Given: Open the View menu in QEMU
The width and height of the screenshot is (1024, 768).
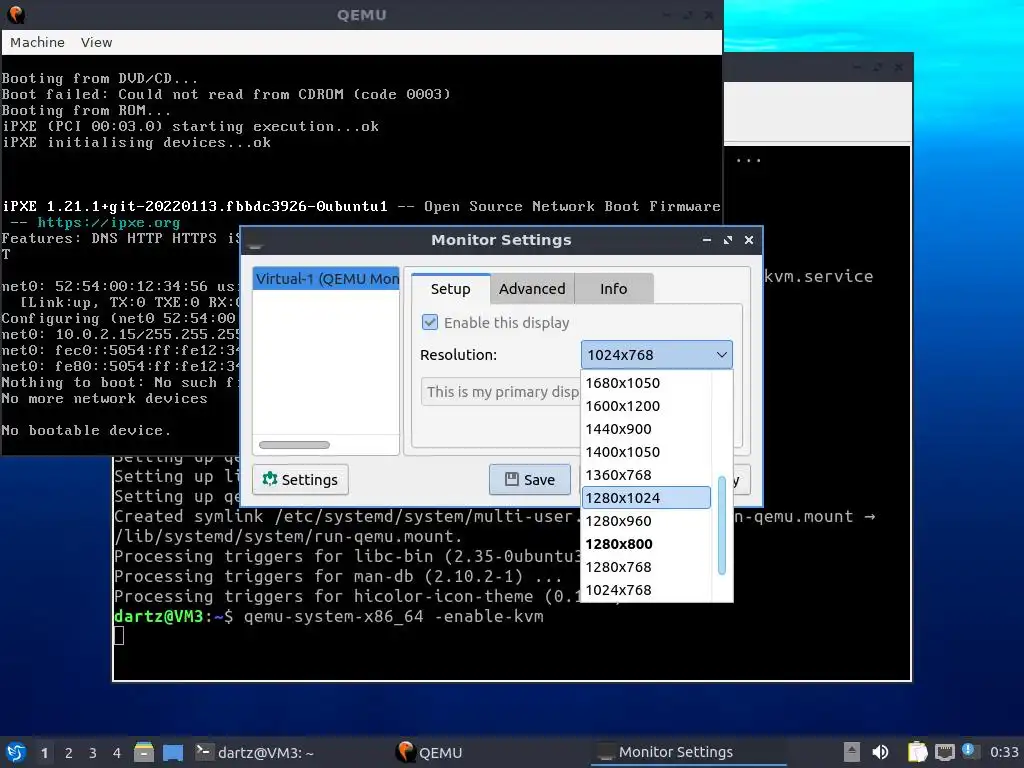Looking at the screenshot, I should (97, 42).
